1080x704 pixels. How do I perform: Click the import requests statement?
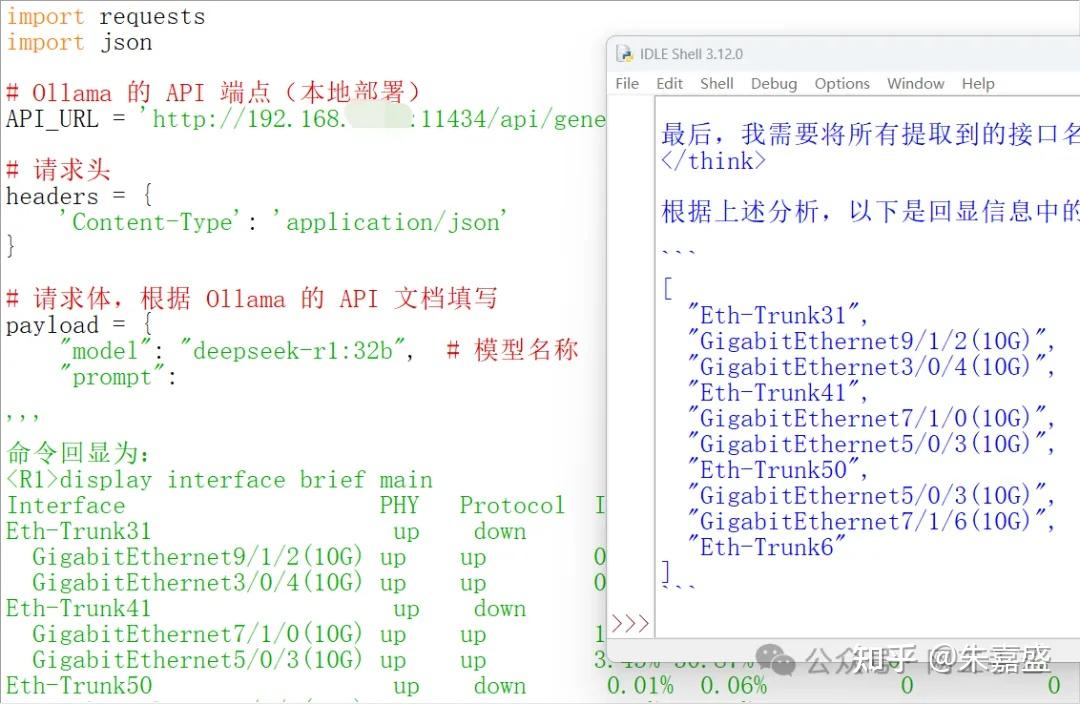[x=104, y=16]
